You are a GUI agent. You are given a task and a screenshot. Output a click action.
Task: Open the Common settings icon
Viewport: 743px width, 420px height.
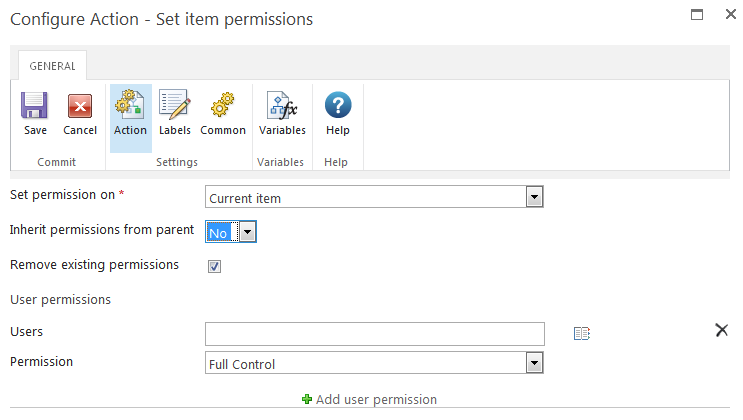click(x=223, y=106)
